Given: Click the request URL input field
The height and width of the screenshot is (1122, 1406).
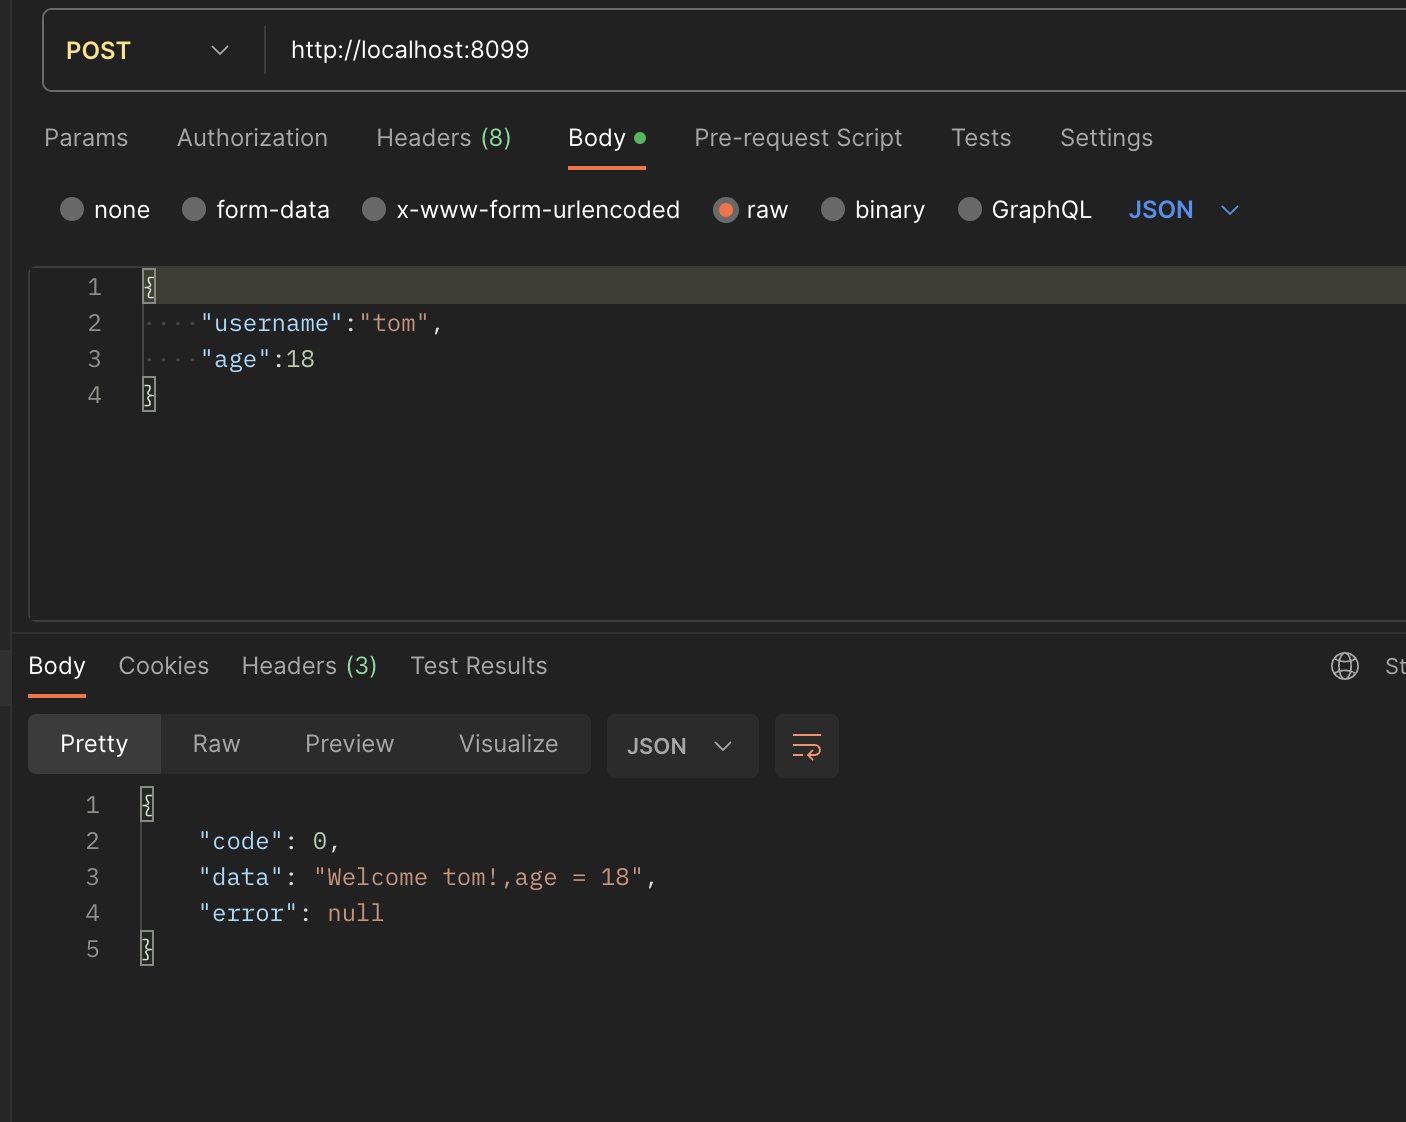Looking at the screenshot, I should 800,50.
